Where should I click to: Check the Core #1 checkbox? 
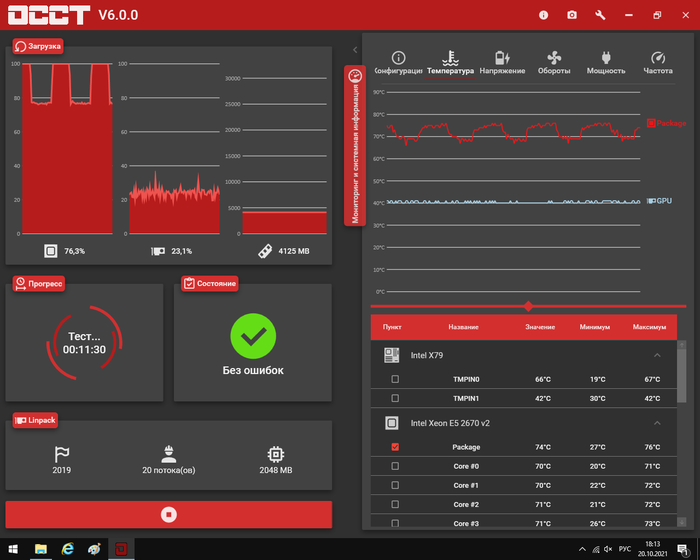coord(395,485)
